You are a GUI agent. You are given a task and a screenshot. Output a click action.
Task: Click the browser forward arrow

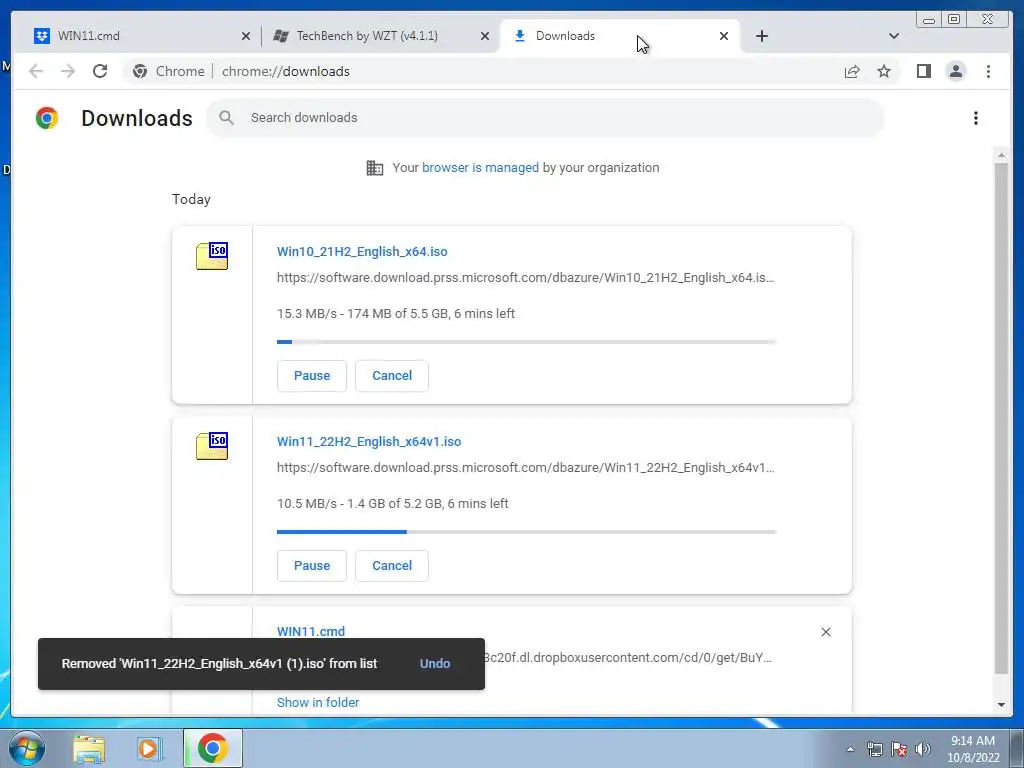pos(68,71)
